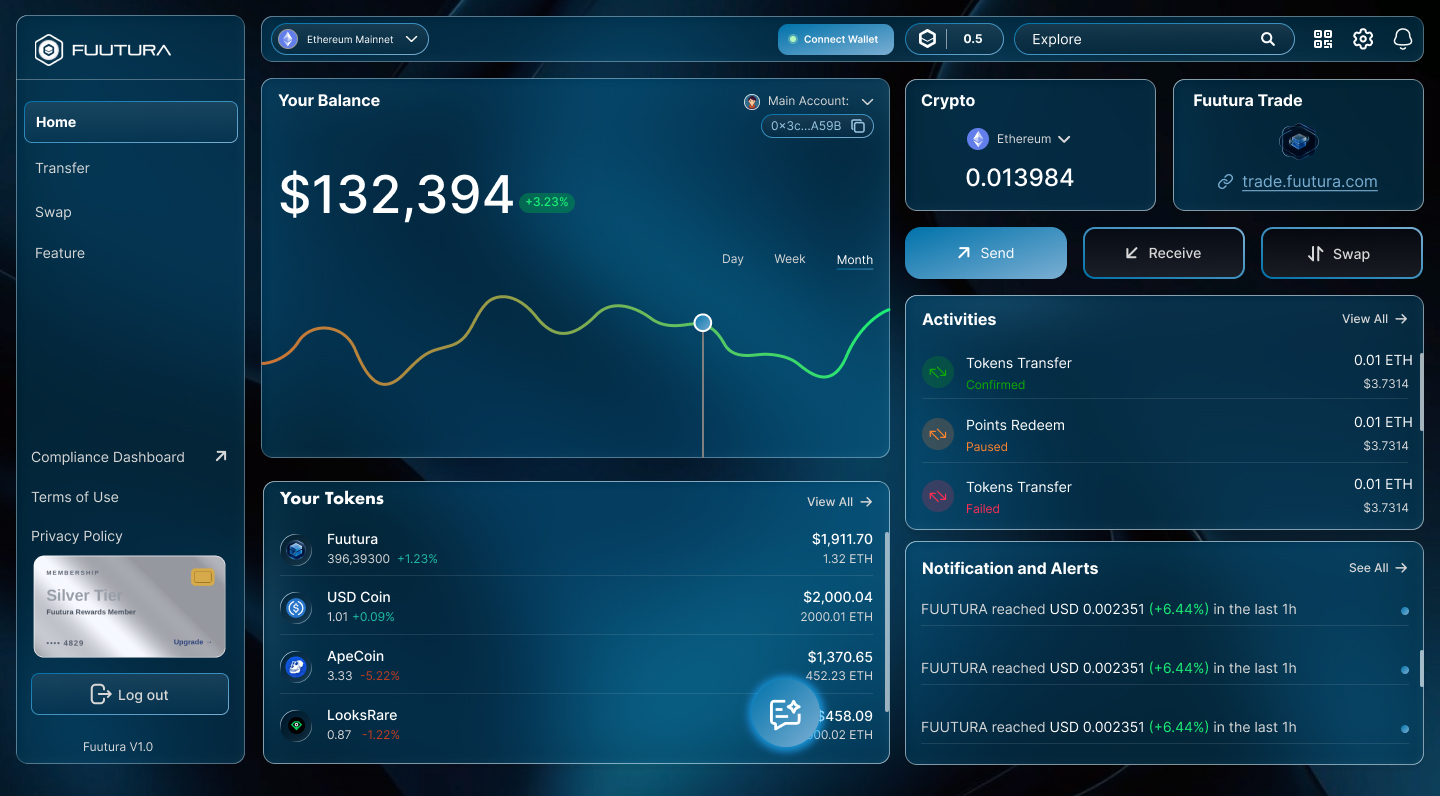Open the Ethereum Mainnet network dropdown
Viewport: 1440px width, 796px height.
click(x=350, y=39)
